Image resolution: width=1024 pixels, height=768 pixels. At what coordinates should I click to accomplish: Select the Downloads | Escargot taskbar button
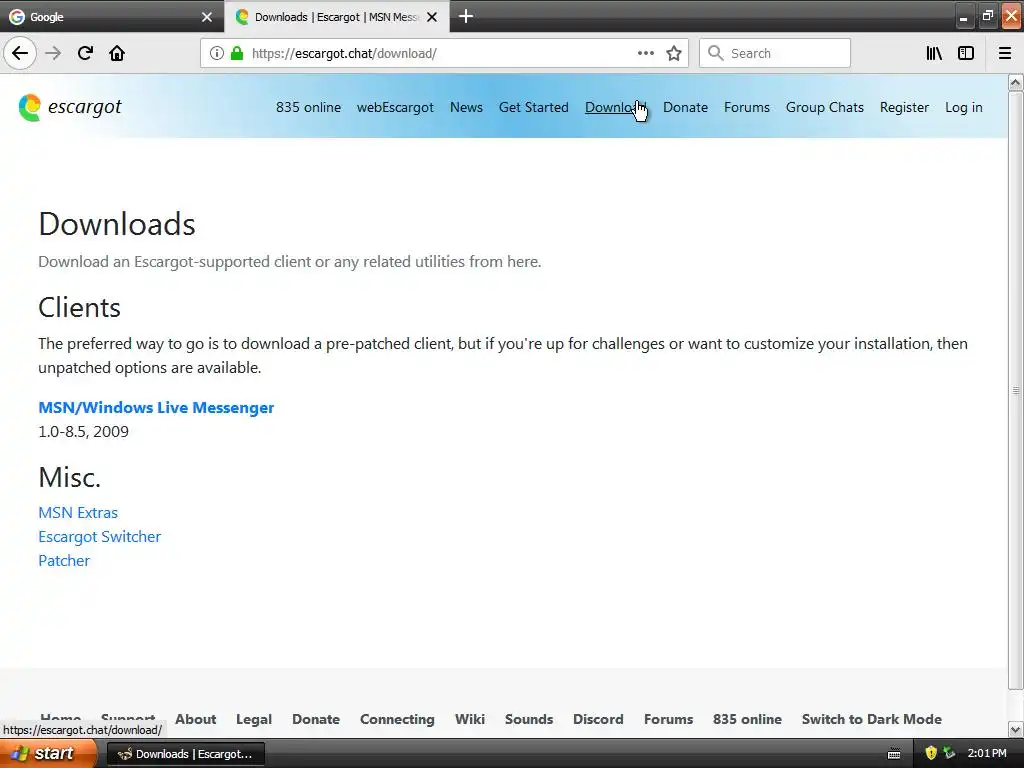pyautogui.click(x=185, y=754)
